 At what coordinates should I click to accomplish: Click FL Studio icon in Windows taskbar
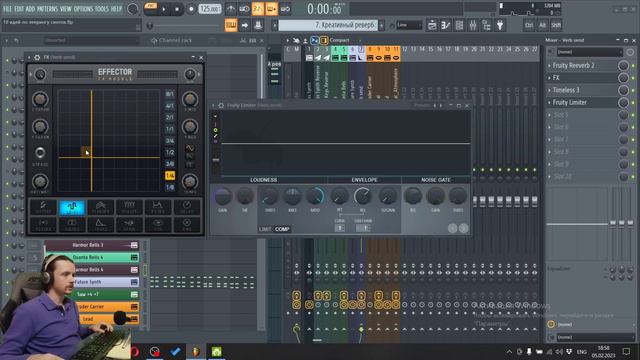click(x=196, y=351)
